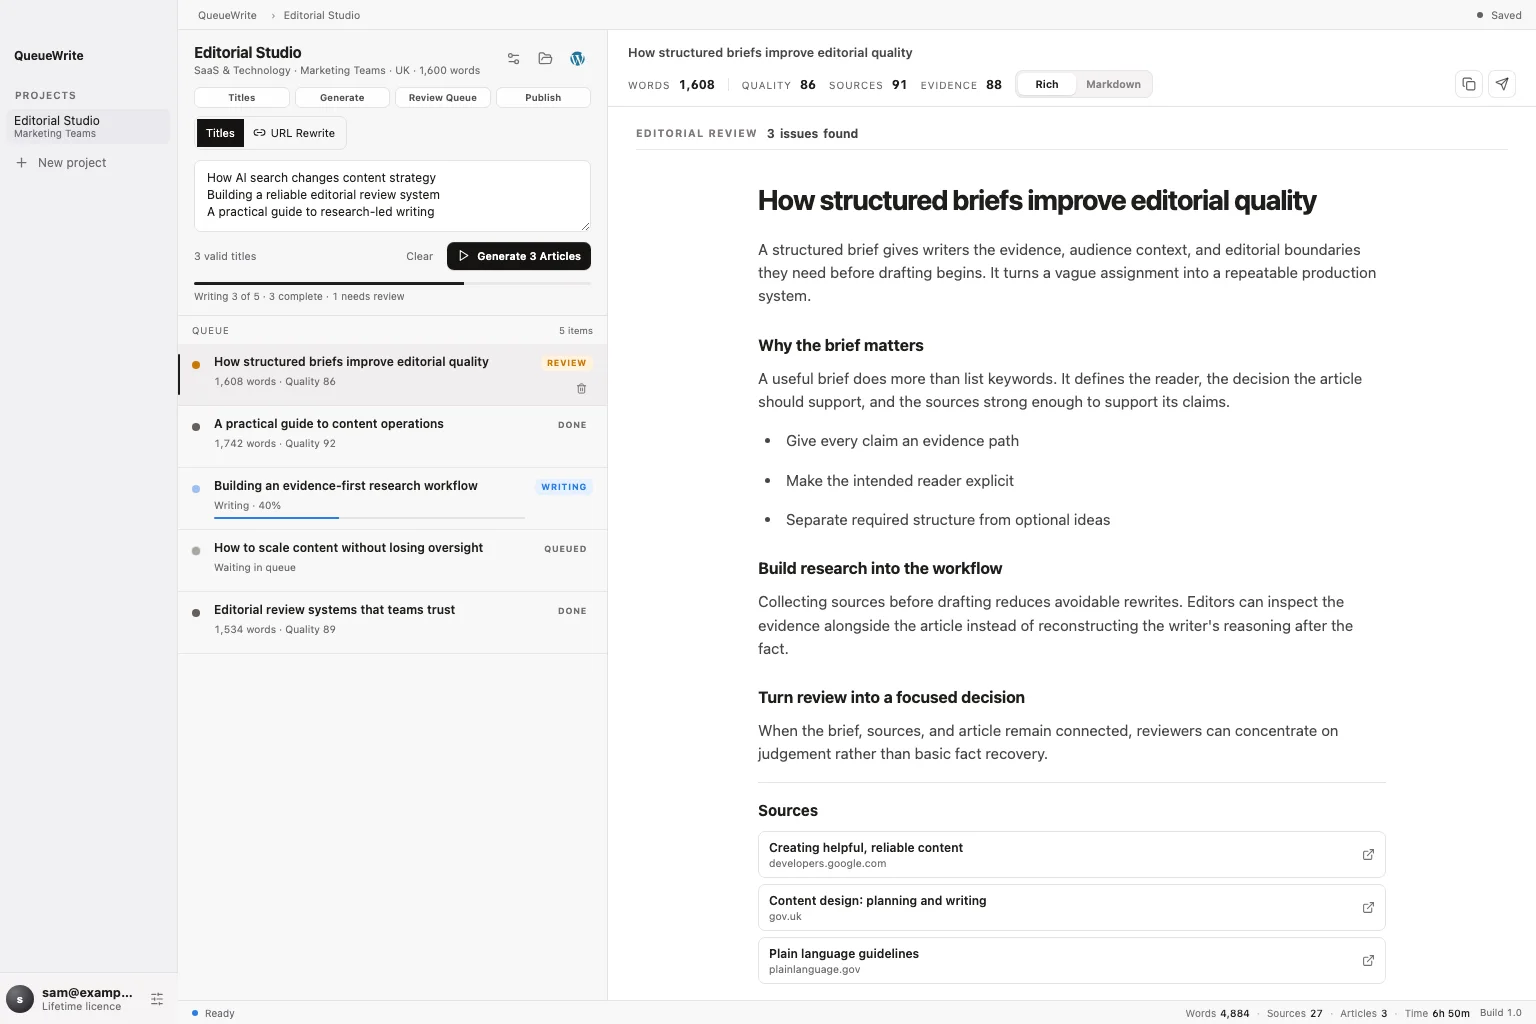Open account settings icon beside sam@examp
This screenshot has height=1024, width=1536.
click(x=157, y=999)
